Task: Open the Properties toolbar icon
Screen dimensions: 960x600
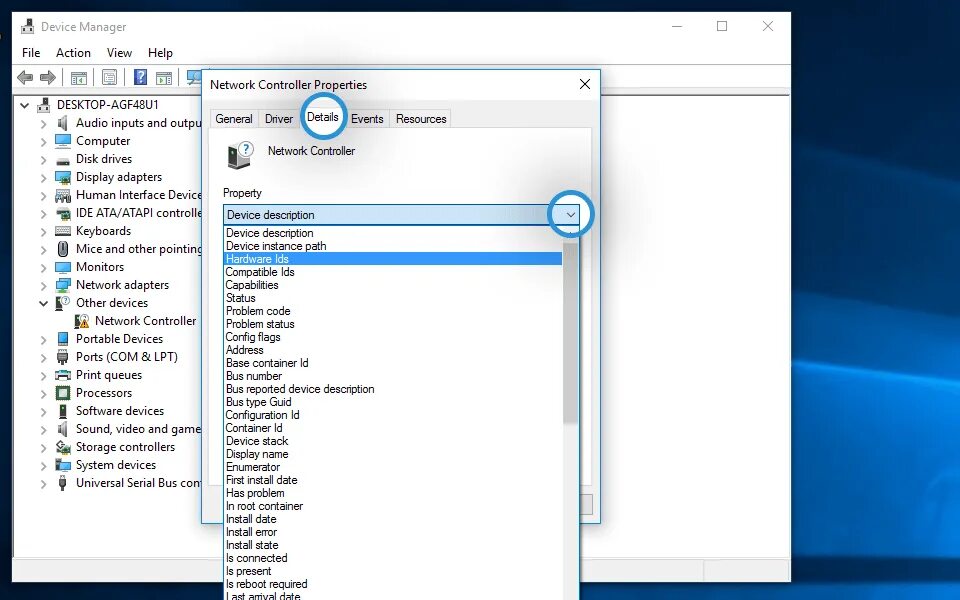Action: pyautogui.click(x=110, y=77)
